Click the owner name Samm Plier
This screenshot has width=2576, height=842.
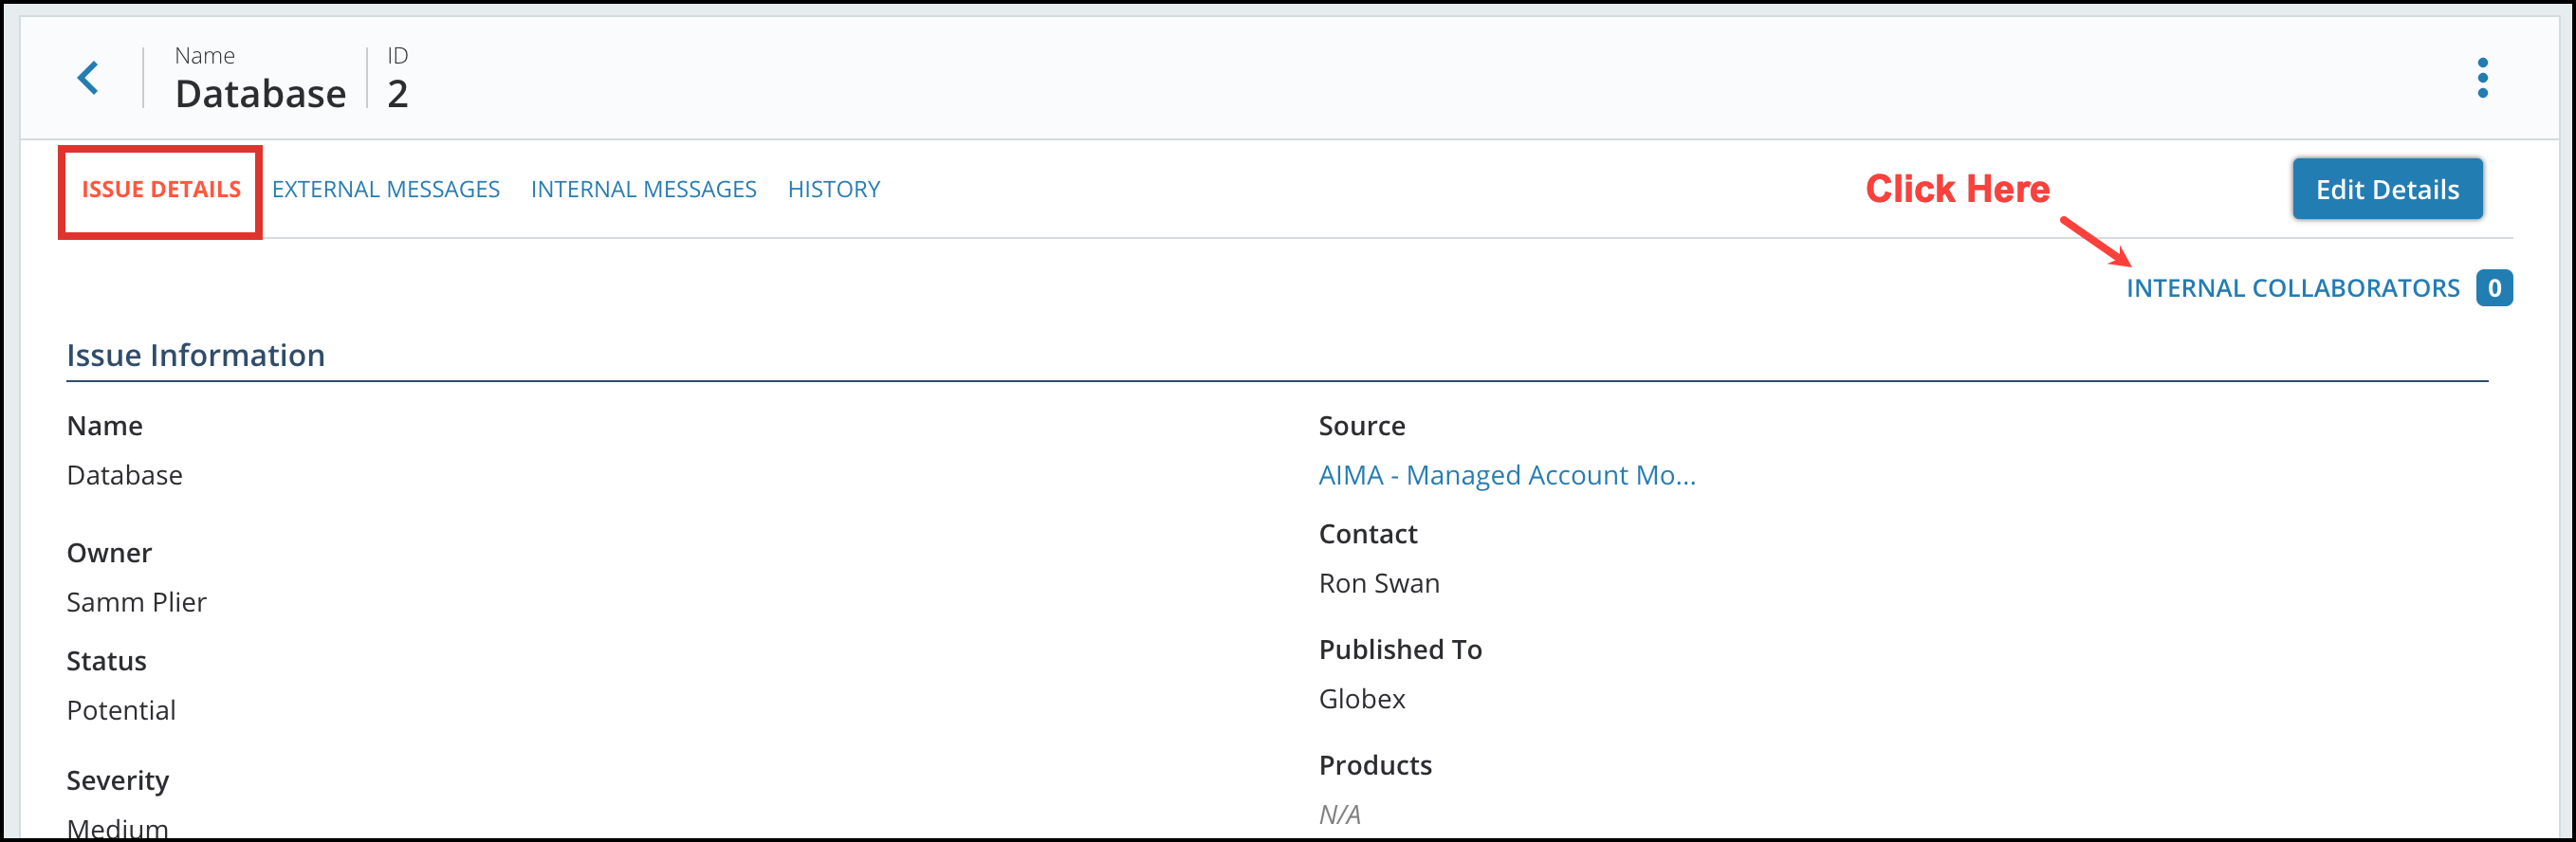tap(137, 602)
